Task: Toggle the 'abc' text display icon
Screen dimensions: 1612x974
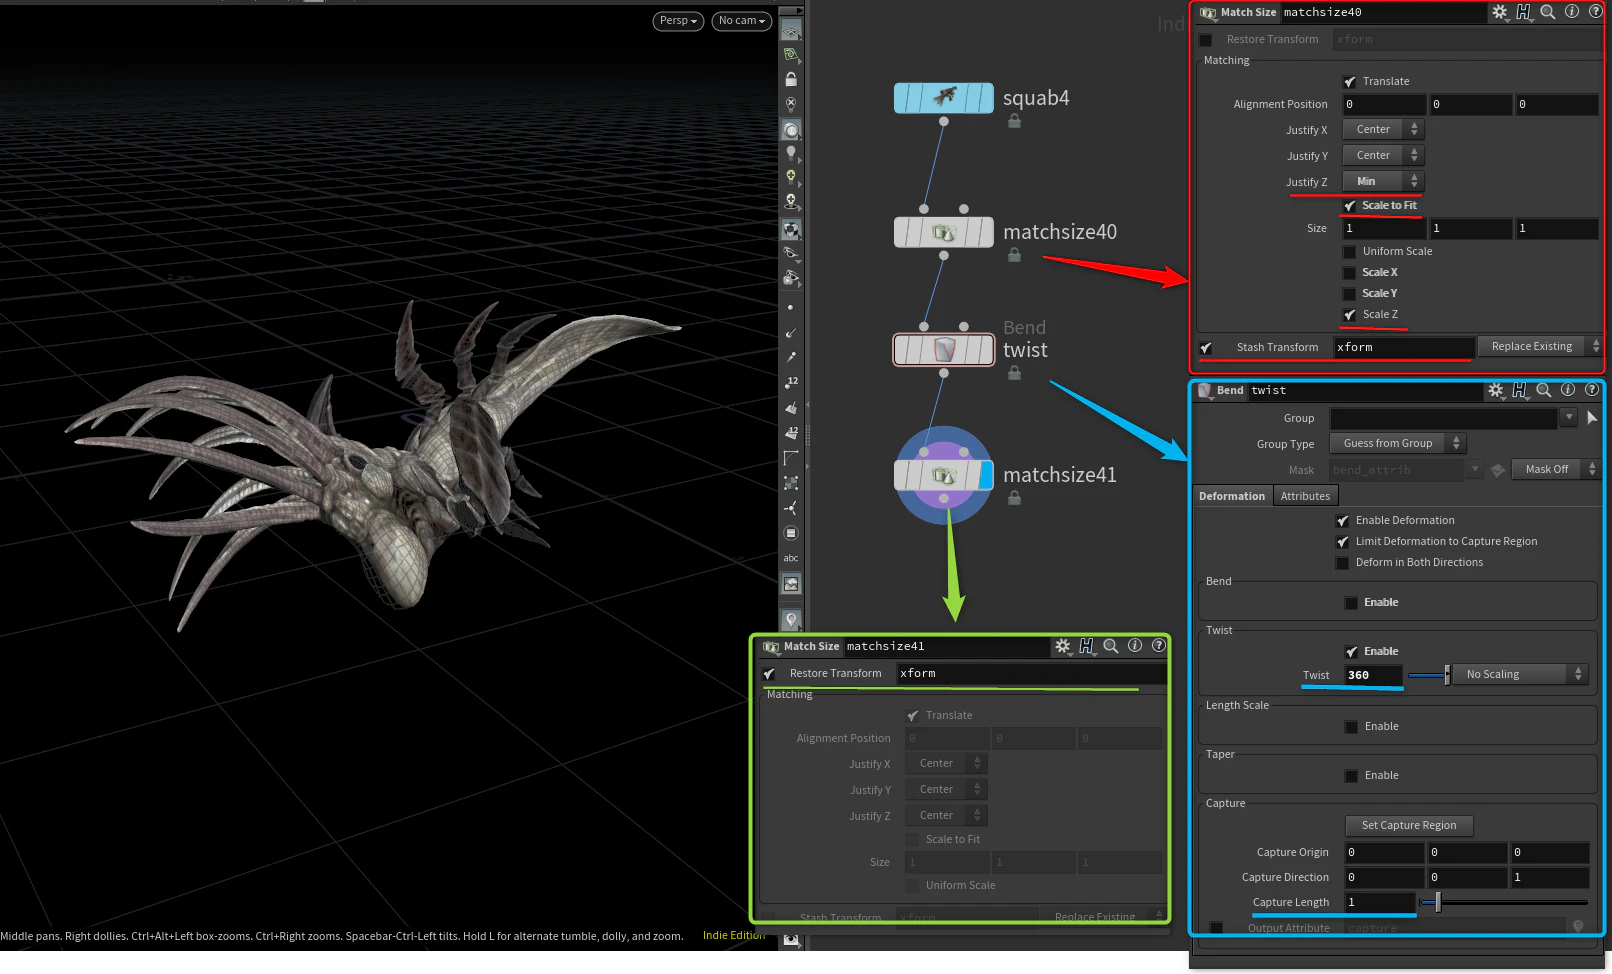Action: (791, 558)
